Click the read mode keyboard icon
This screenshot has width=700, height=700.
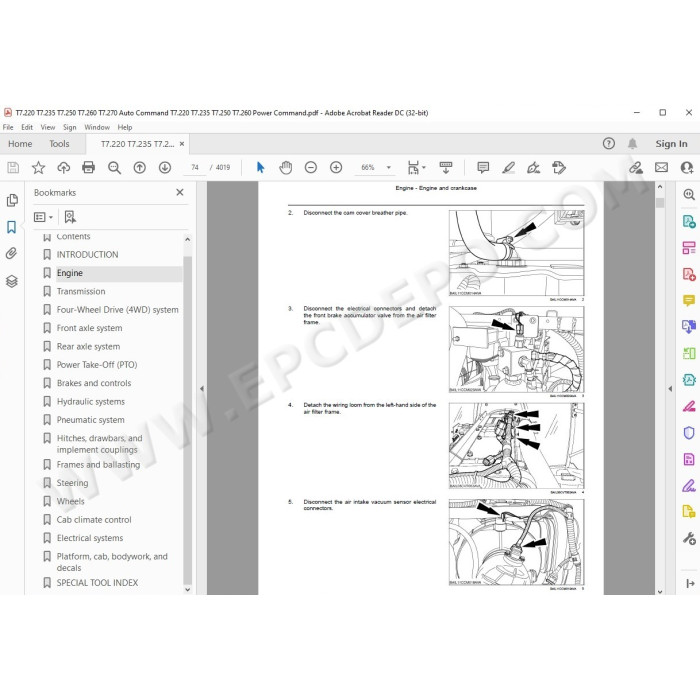point(446,167)
